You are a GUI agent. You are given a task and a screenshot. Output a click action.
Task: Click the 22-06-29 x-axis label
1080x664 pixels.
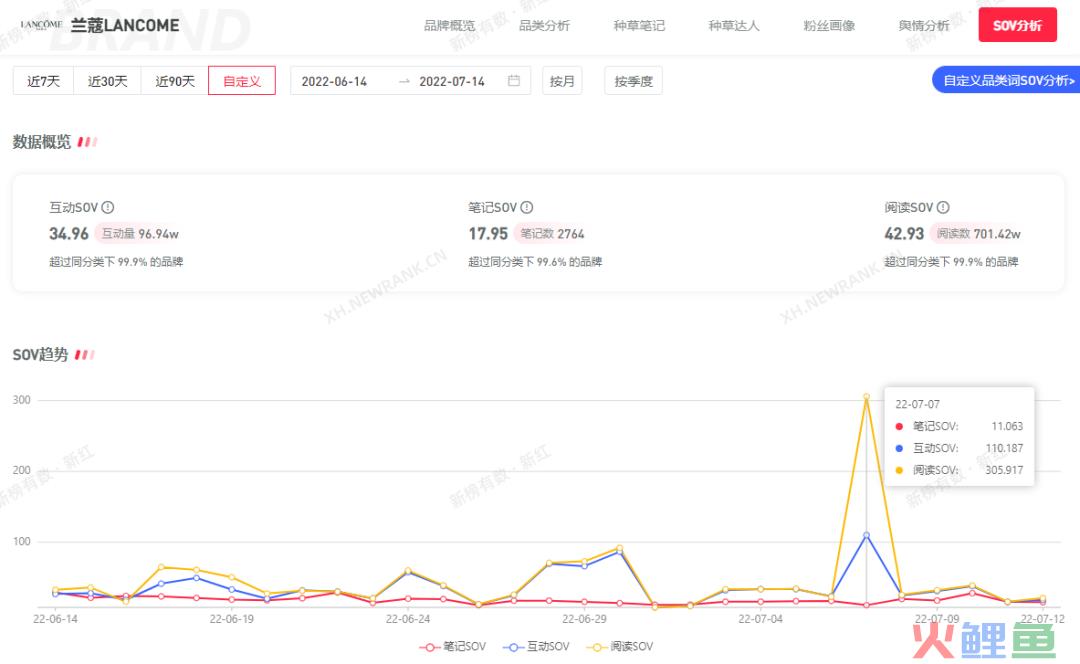click(584, 619)
